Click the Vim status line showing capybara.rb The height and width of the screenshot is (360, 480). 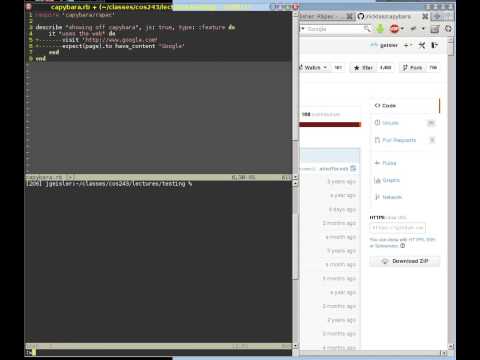click(158, 178)
